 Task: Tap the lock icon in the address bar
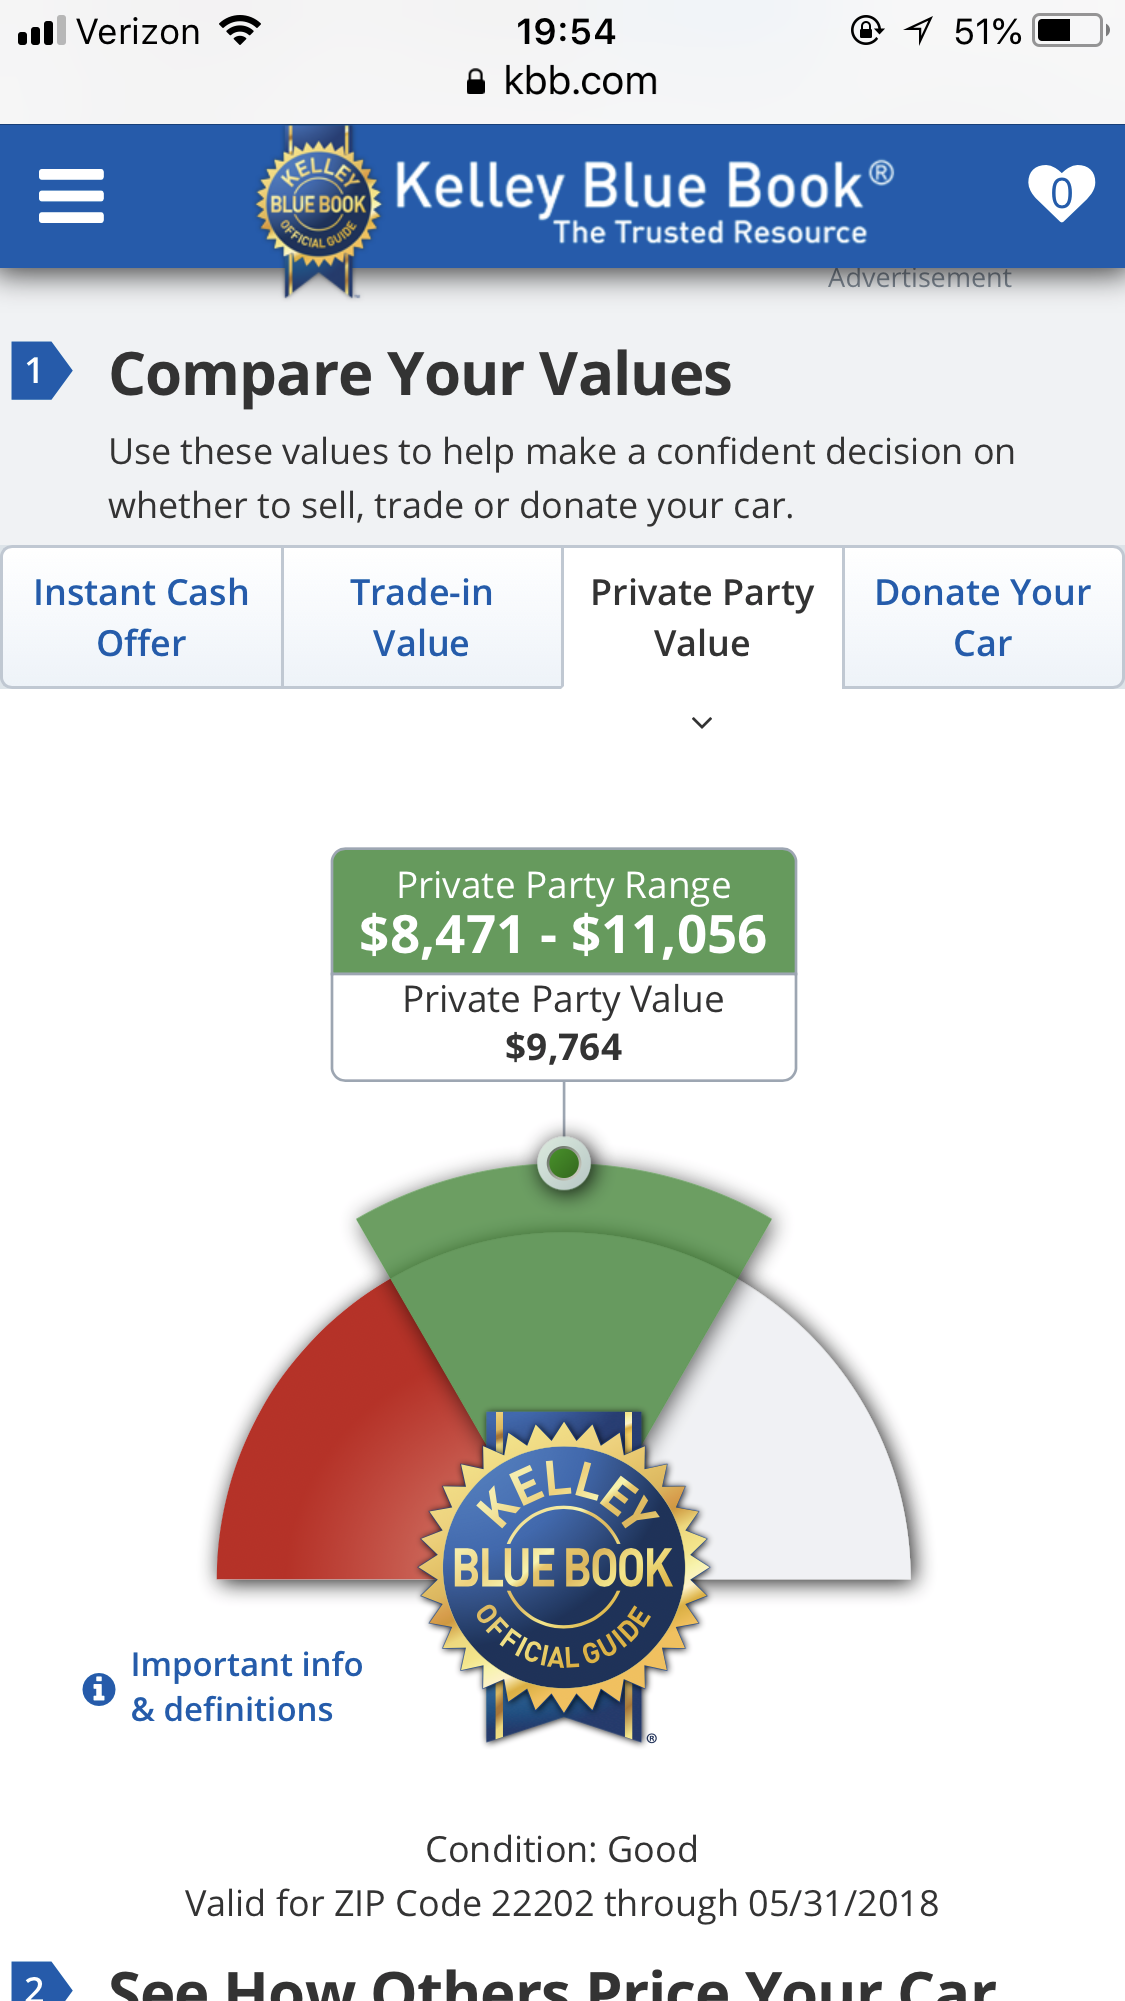click(476, 82)
